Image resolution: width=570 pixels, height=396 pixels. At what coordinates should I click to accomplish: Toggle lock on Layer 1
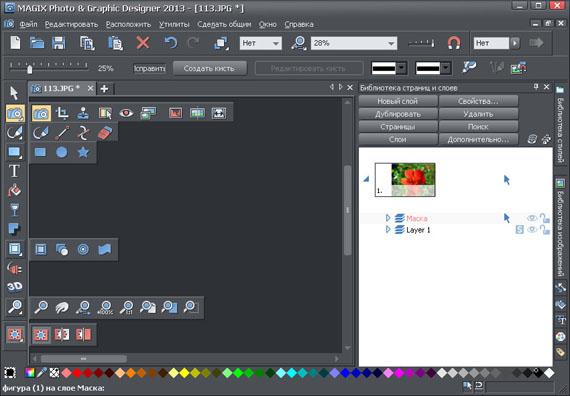(x=544, y=229)
